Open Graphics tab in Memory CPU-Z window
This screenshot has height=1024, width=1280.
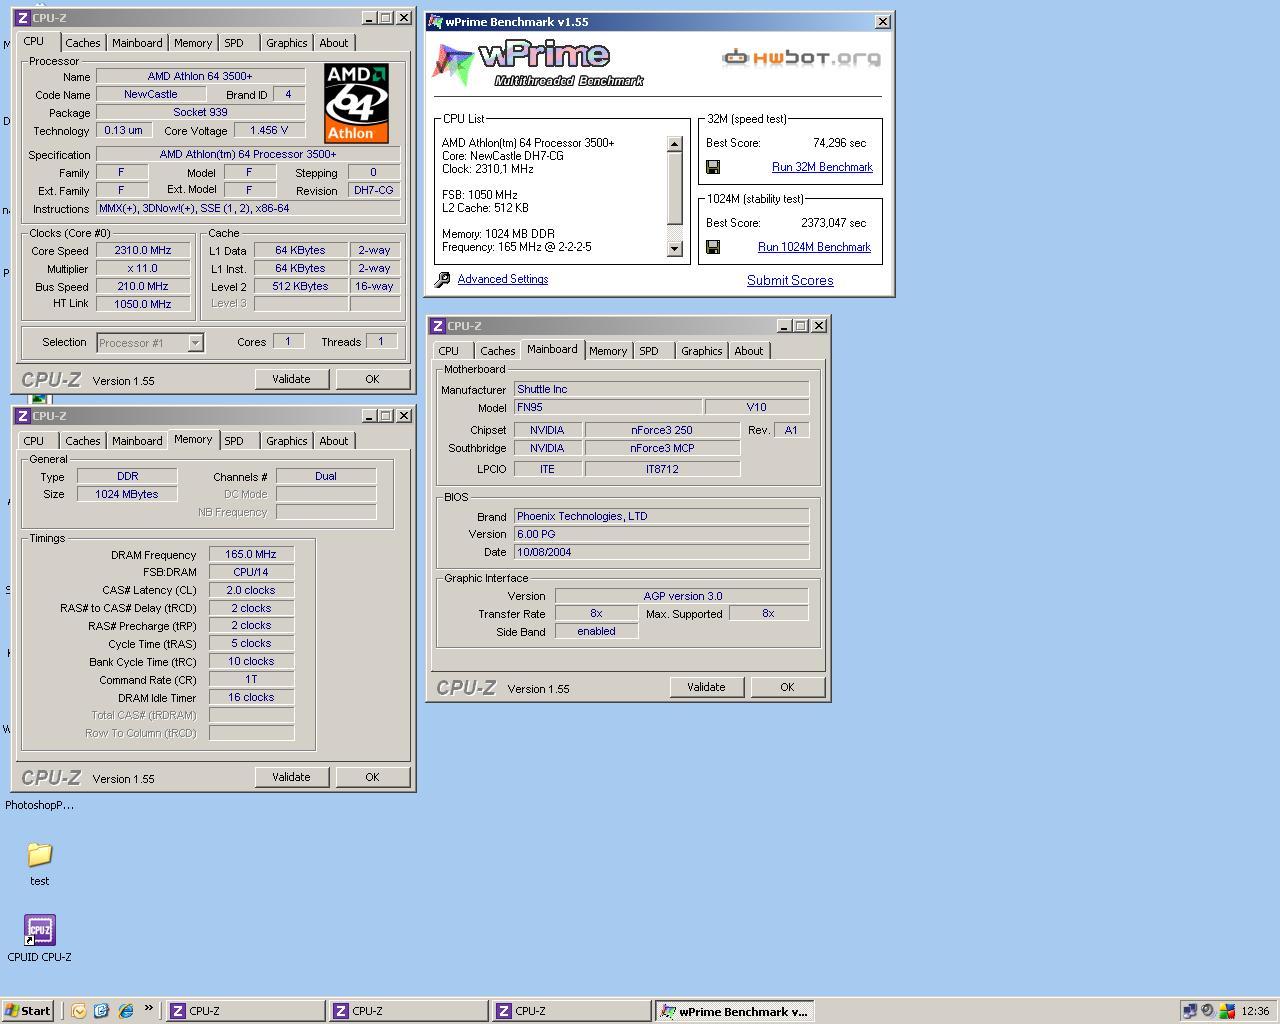(286, 441)
